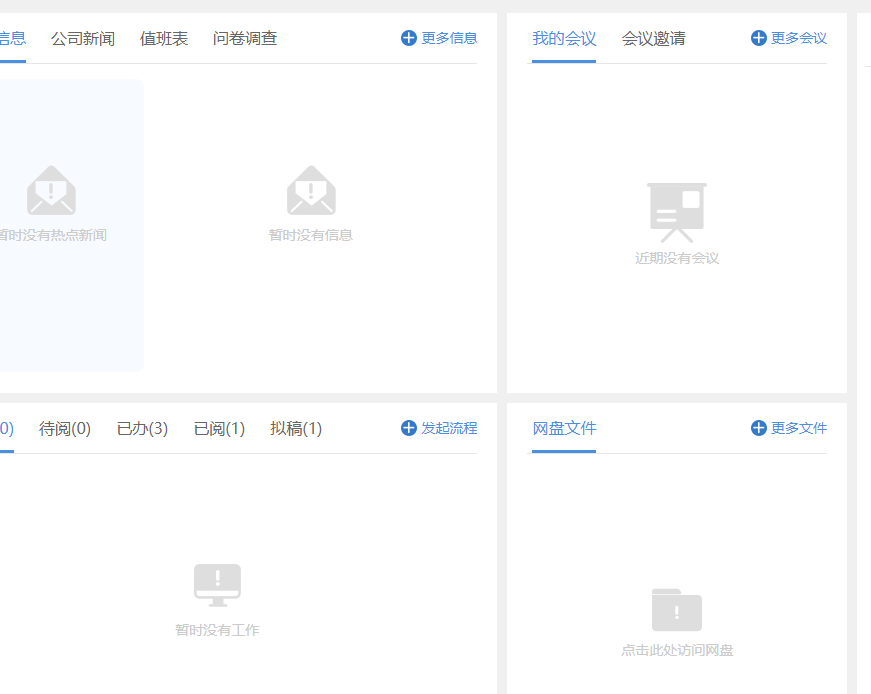Select the 网盘文件 tab
This screenshot has width=871, height=694.
(x=564, y=428)
